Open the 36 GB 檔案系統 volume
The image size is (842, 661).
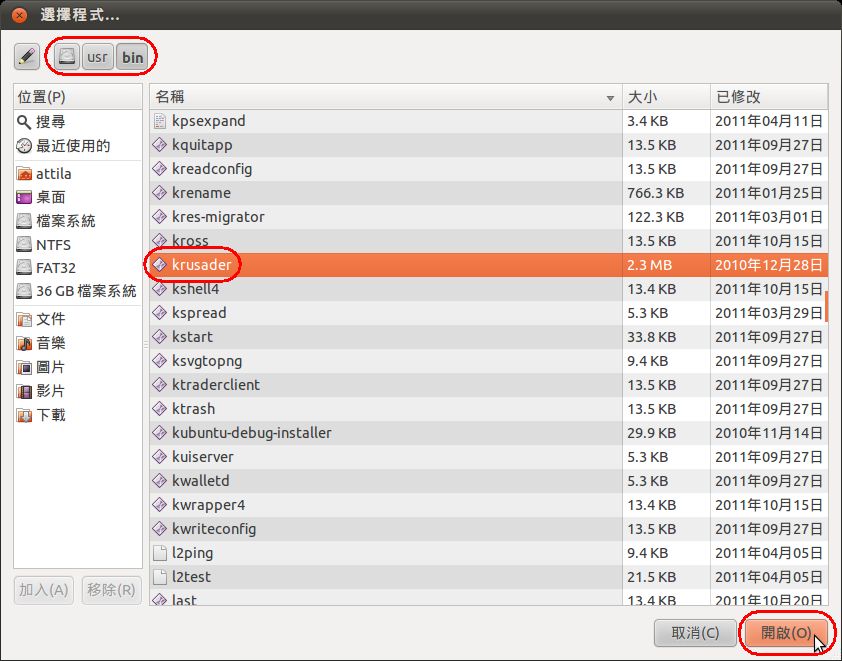point(78,291)
